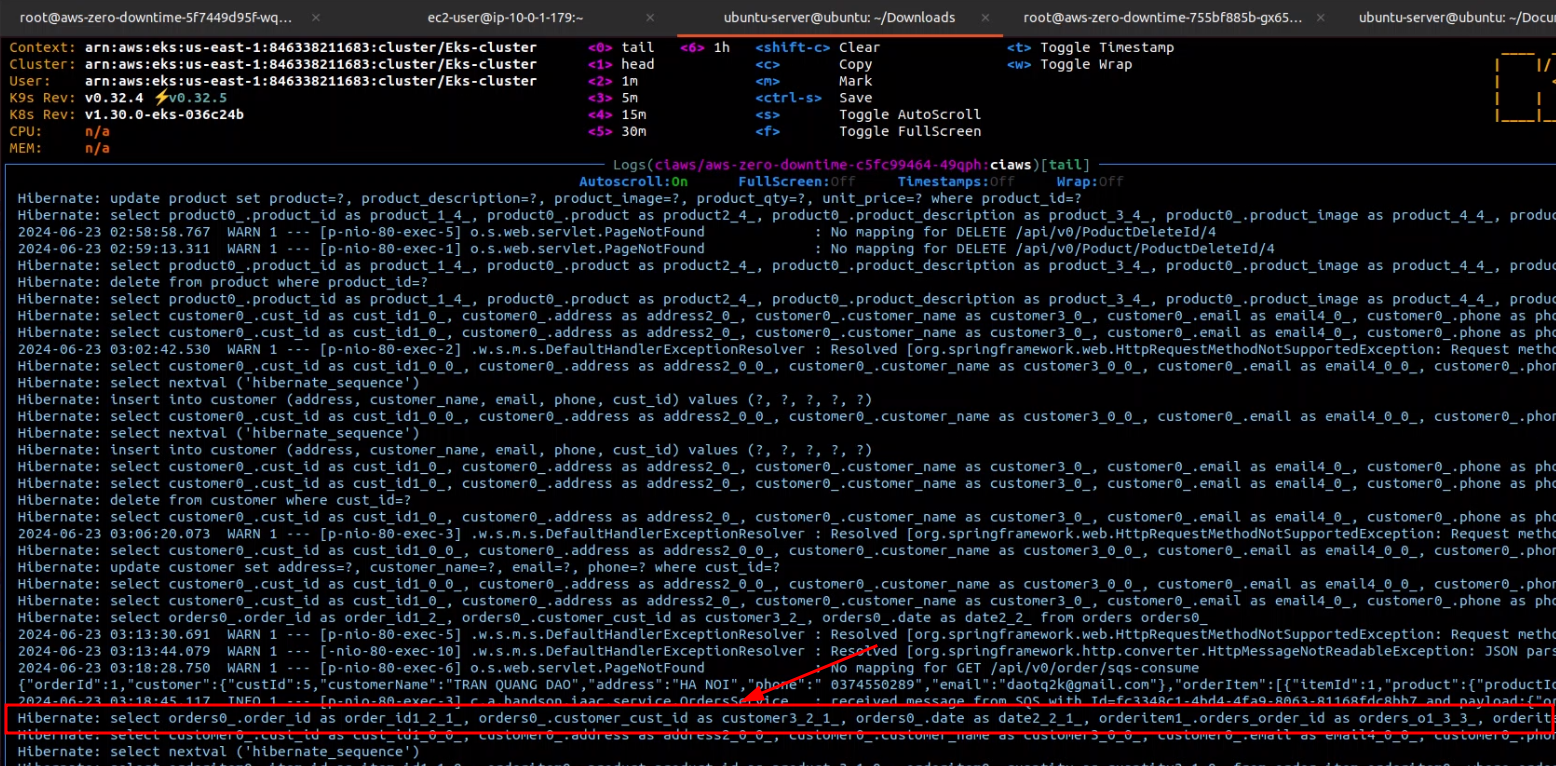Click the <t> Toggle Timestamp hint
Image resolution: width=1556 pixels, height=766 pixels.
click(1091, 48)
